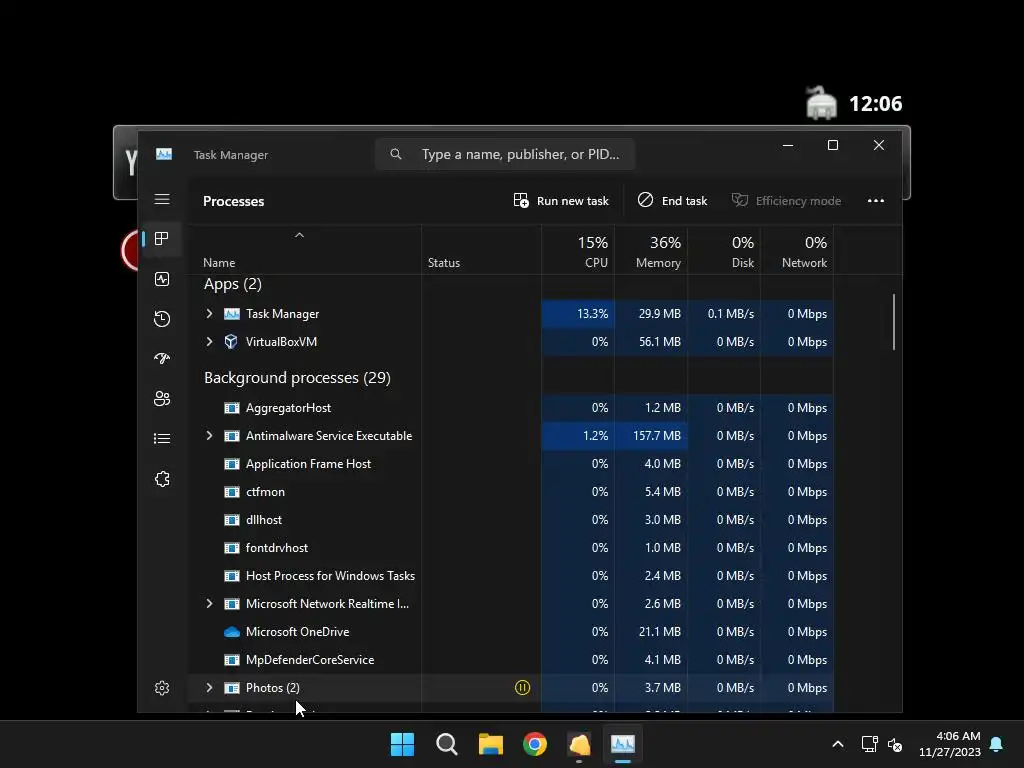This screenshot has height=768, width=1024.
Task: Expand the Photos (2) process group
Action: tap(209, 687)
